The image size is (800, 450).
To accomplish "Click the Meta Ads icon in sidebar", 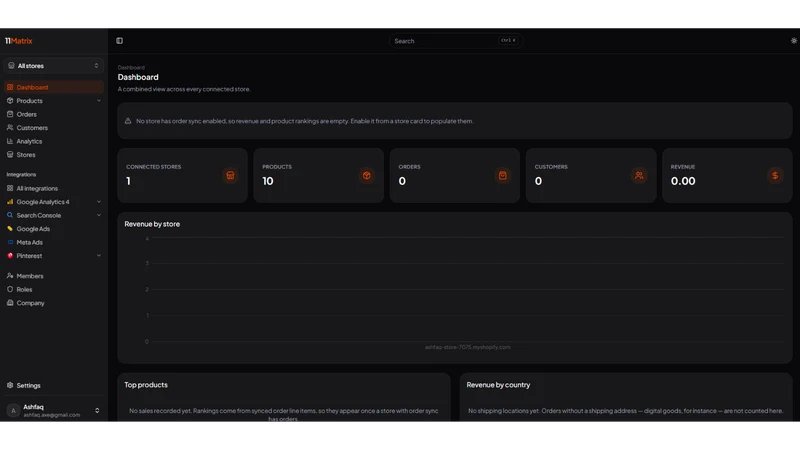I will (10, 242).
